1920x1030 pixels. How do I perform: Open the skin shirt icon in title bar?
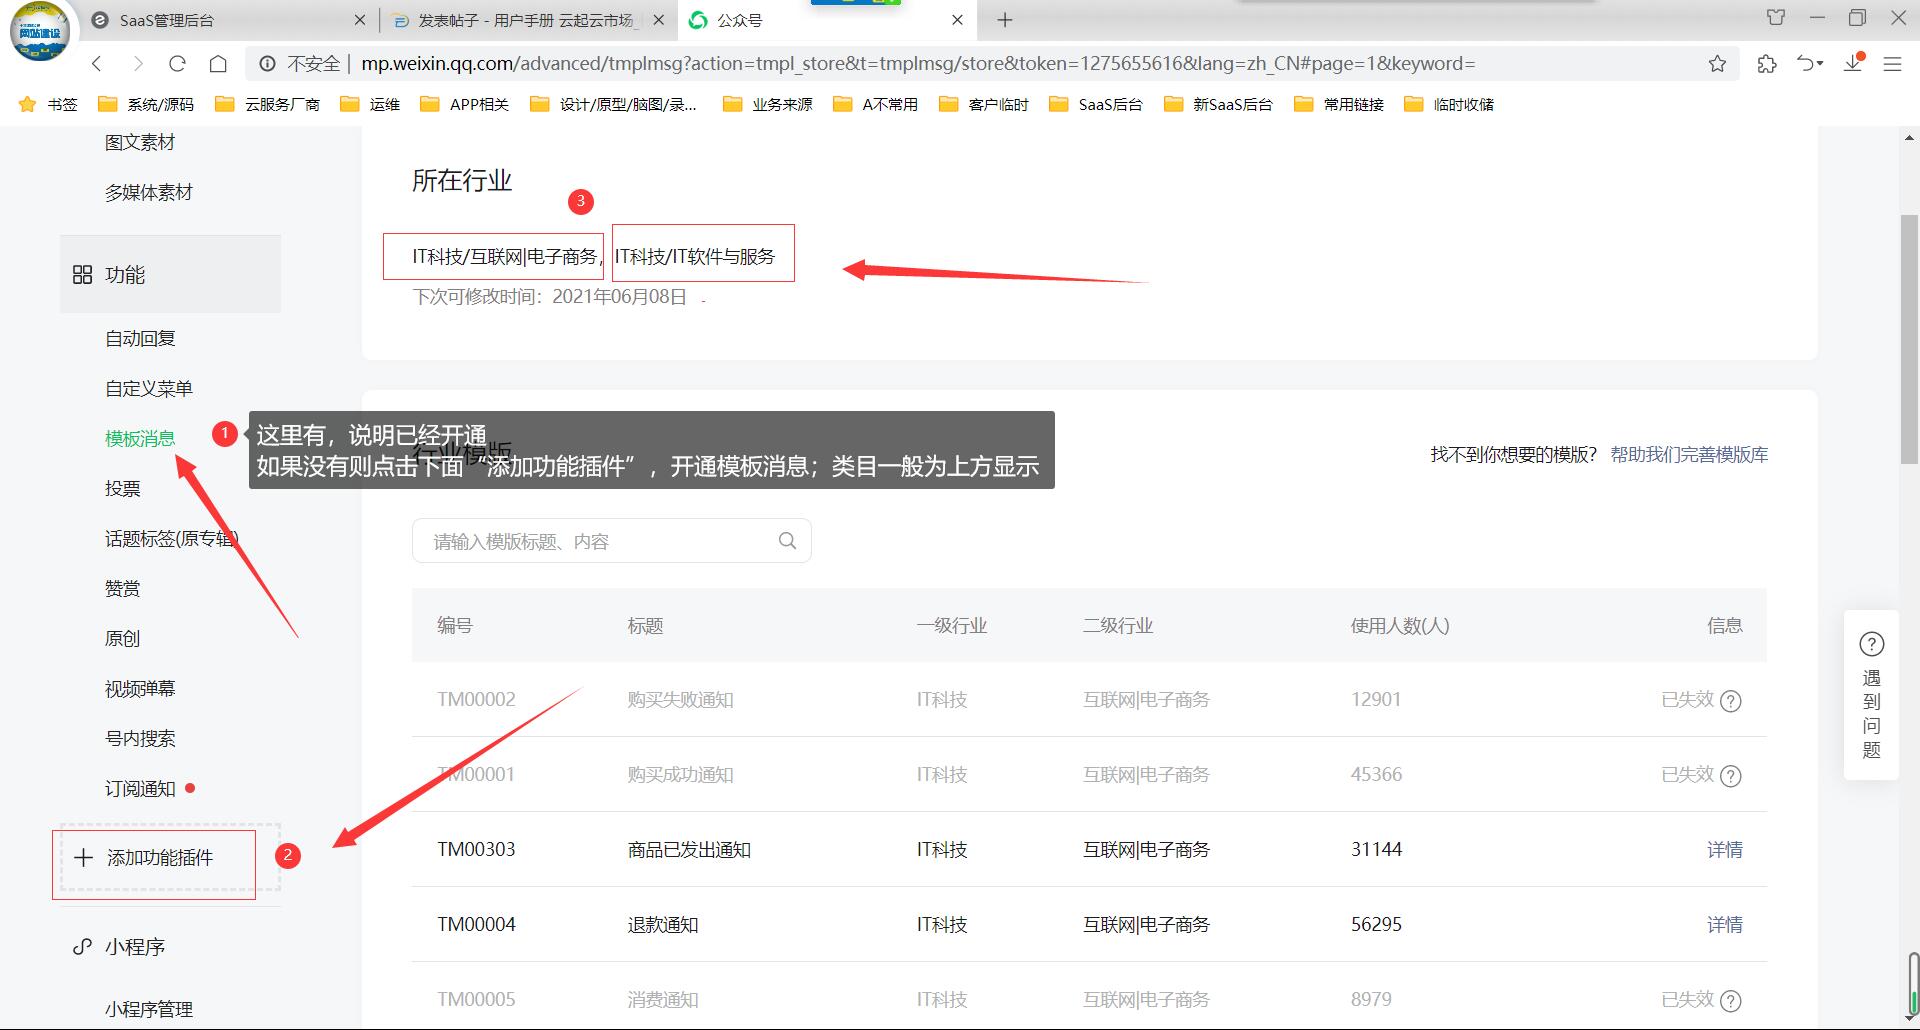[x=1776, y=18]
